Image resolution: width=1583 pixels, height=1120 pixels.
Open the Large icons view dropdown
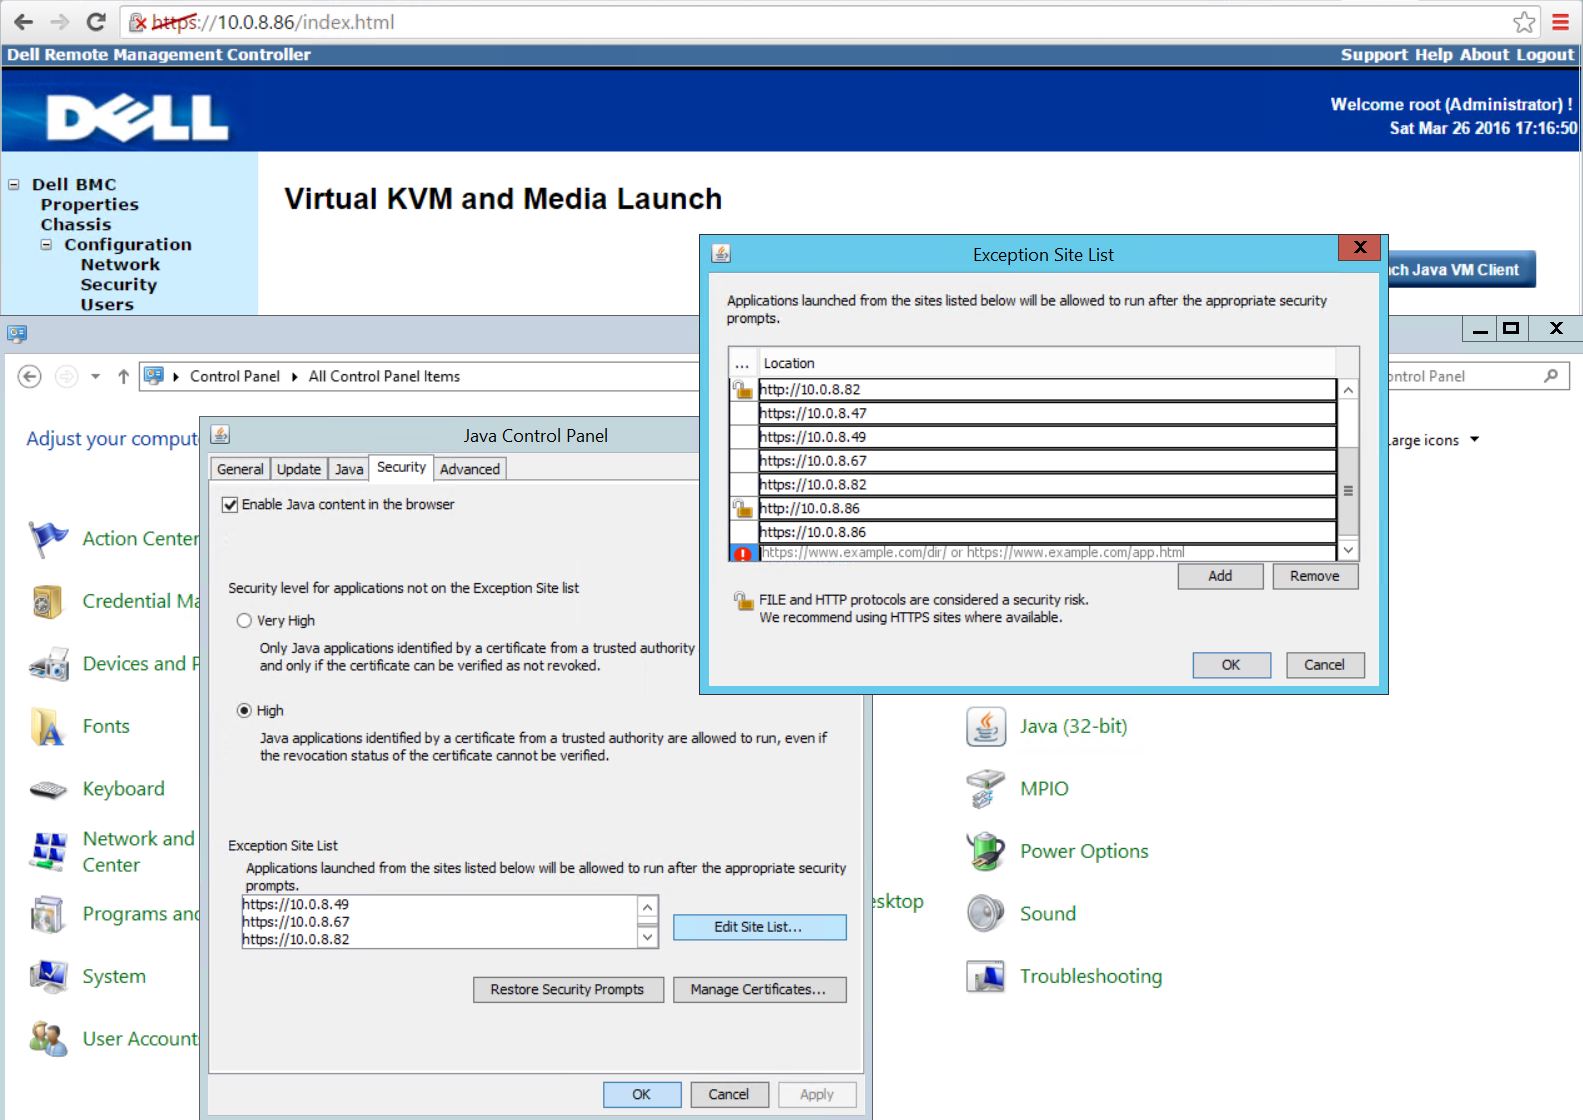[1474, 440]
